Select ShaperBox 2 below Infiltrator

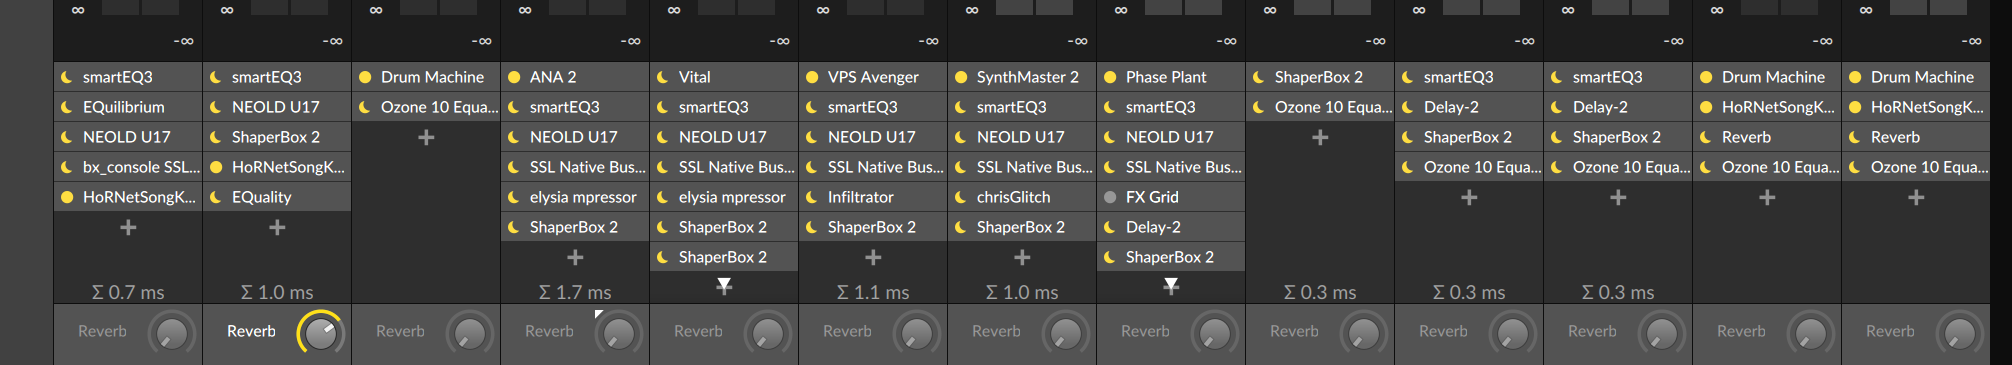[x=872, y=227]
